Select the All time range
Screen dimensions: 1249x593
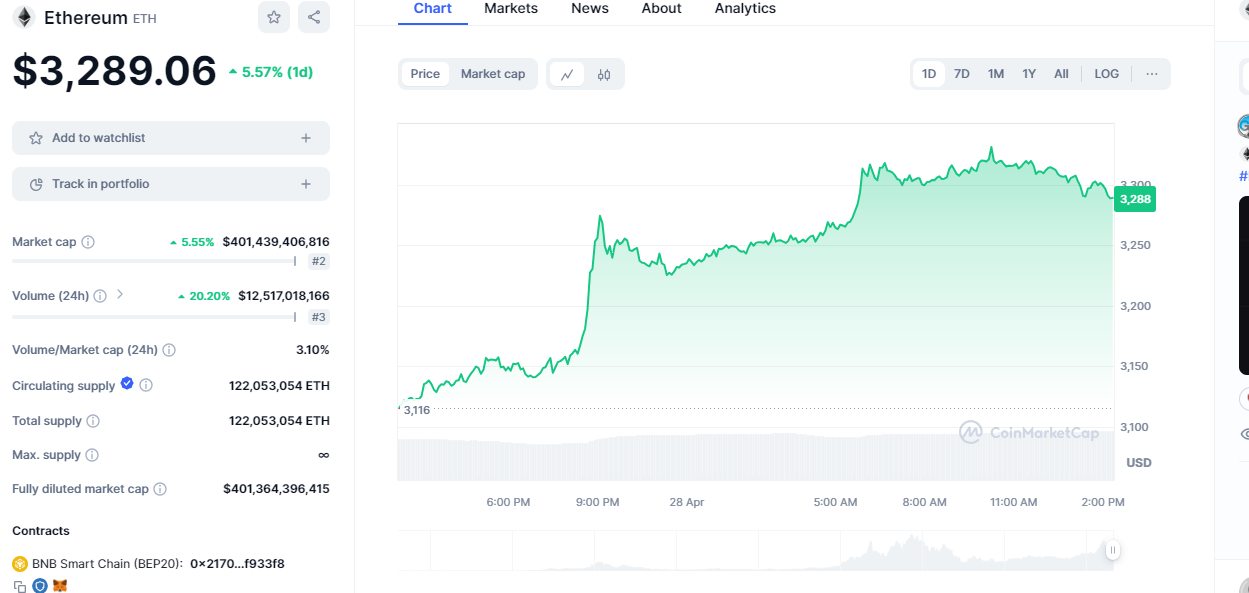[x=1062, y=74]
